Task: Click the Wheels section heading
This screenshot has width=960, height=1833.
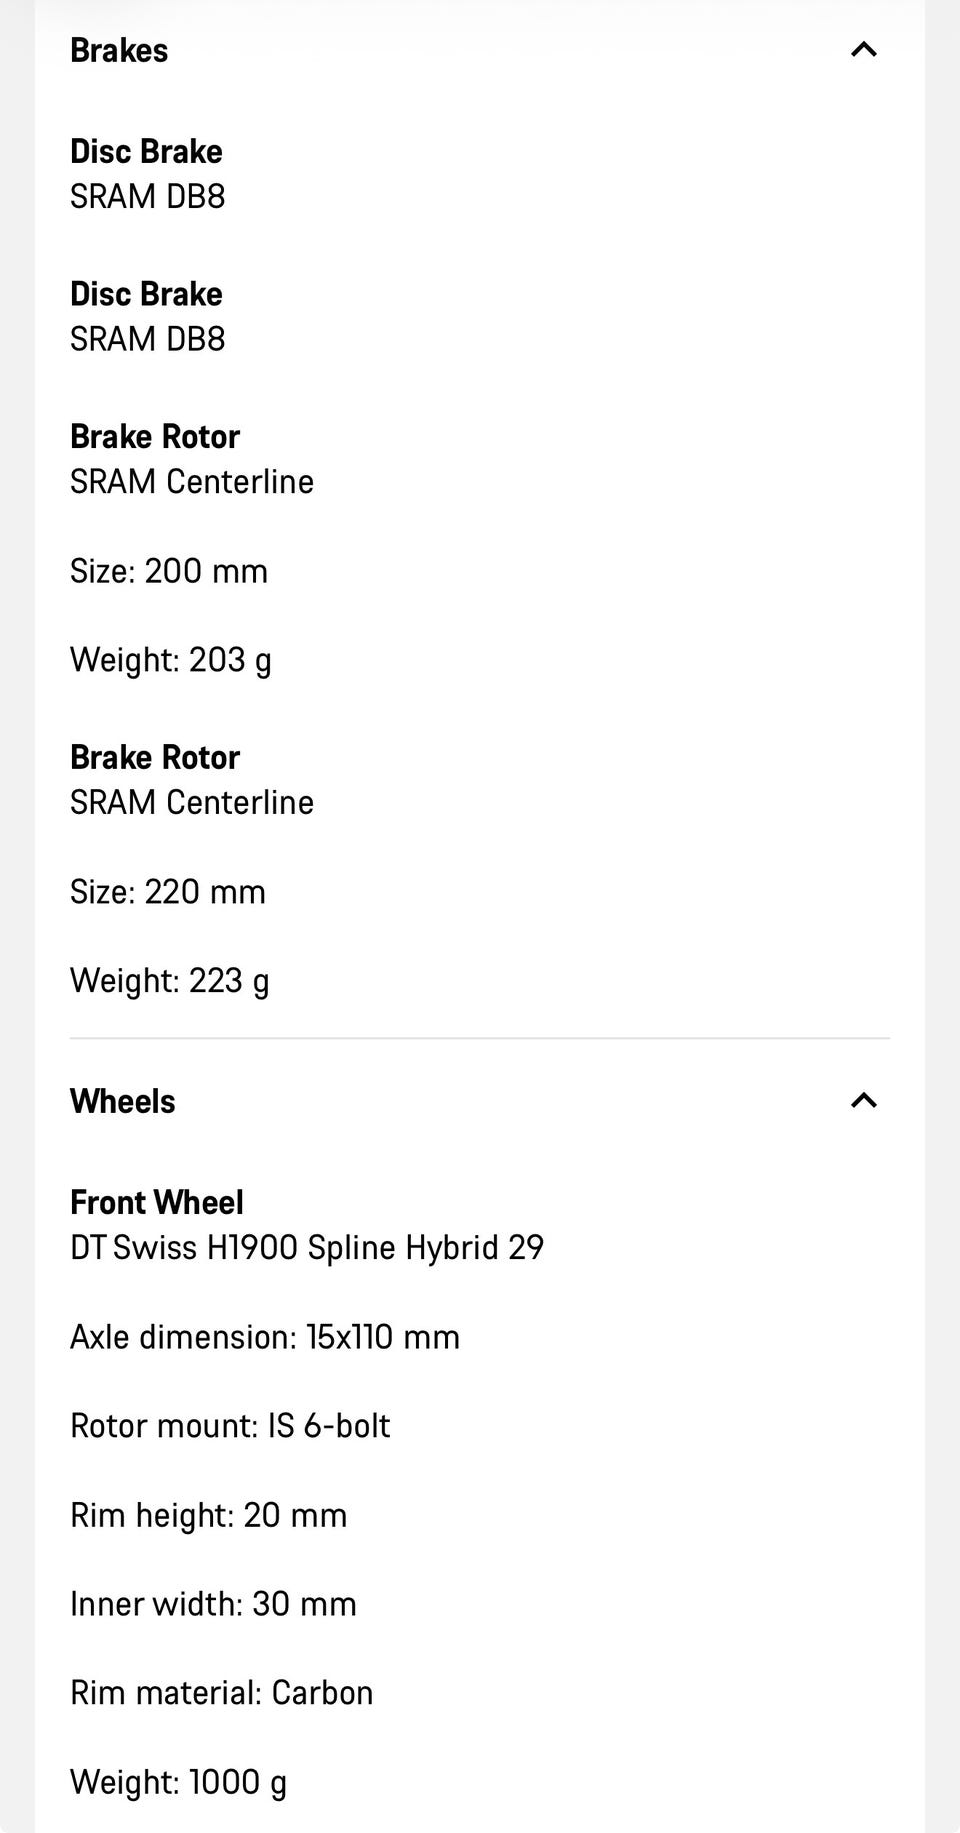Action: tap(123, 1101)
